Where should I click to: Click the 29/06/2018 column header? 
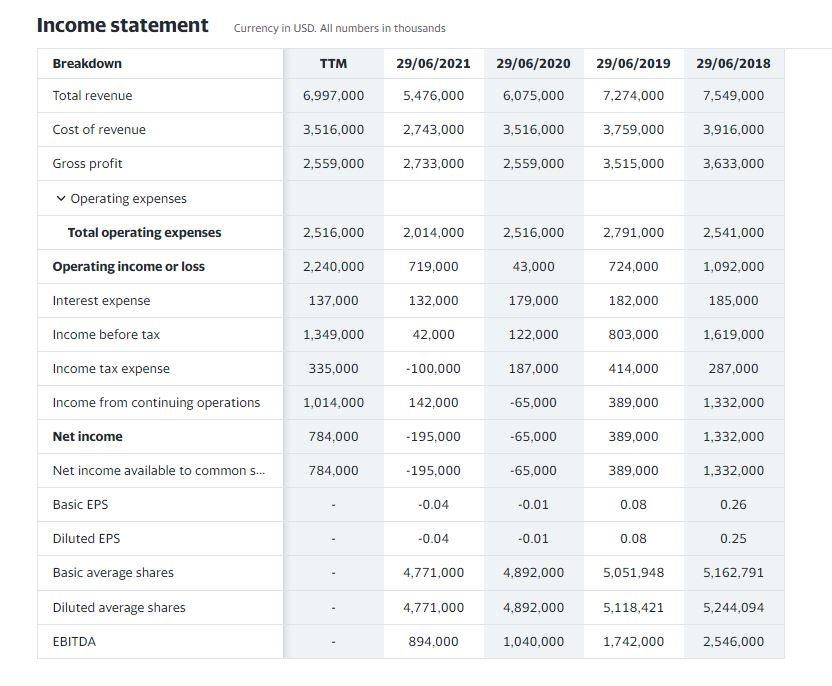click(733, 63)
